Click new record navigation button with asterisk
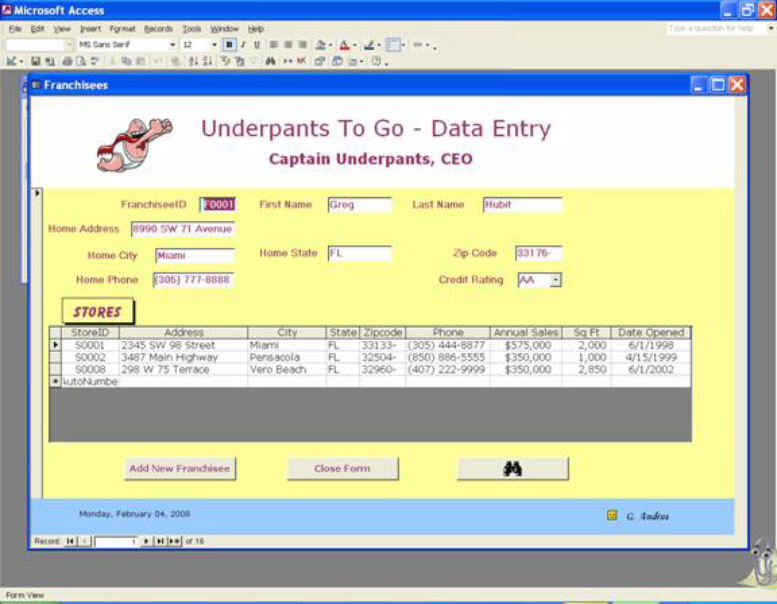This screenshot has width=777, height=604. (x=174, y=541)
